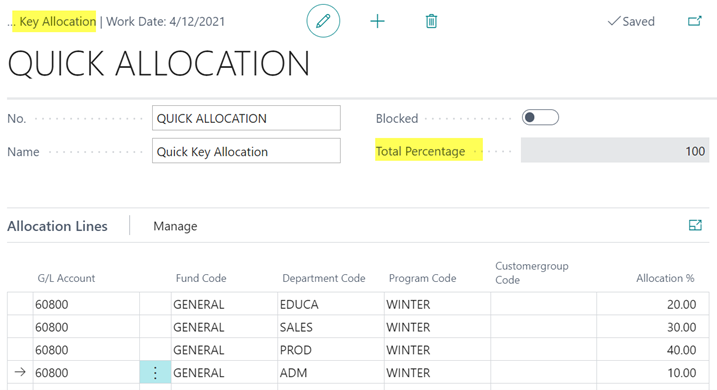Click the Name field Quick Key Allocation
The width and height of the screenshot is (717, 390).
click(x=246, y=151)
